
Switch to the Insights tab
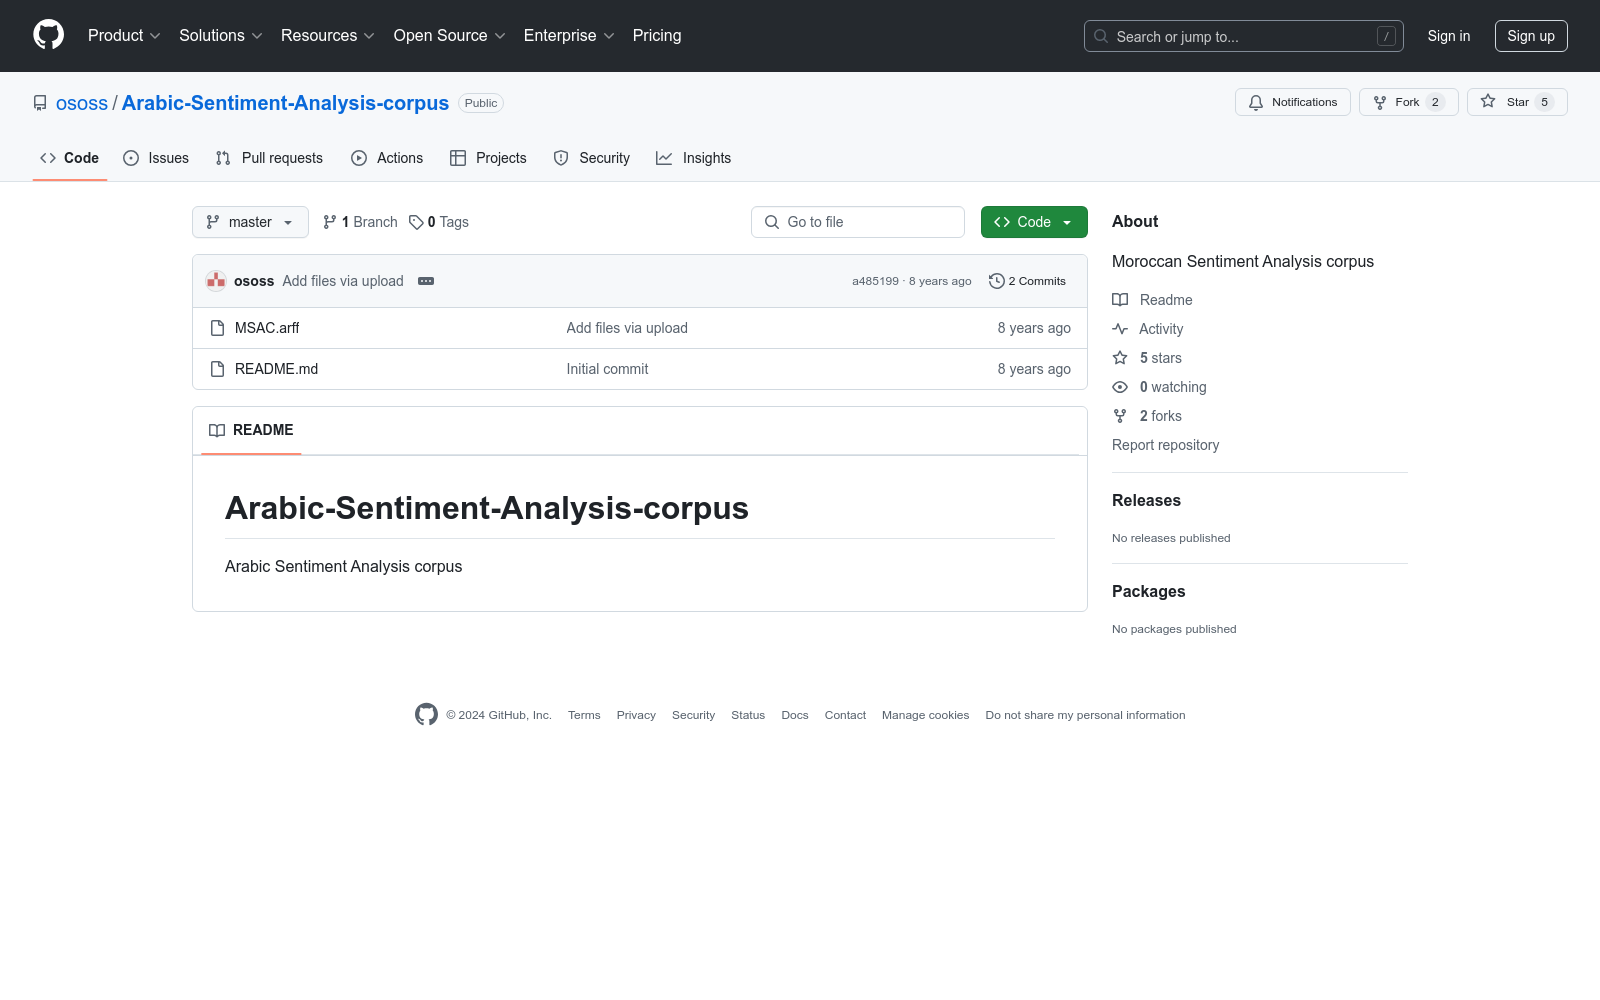click(694, 158)
